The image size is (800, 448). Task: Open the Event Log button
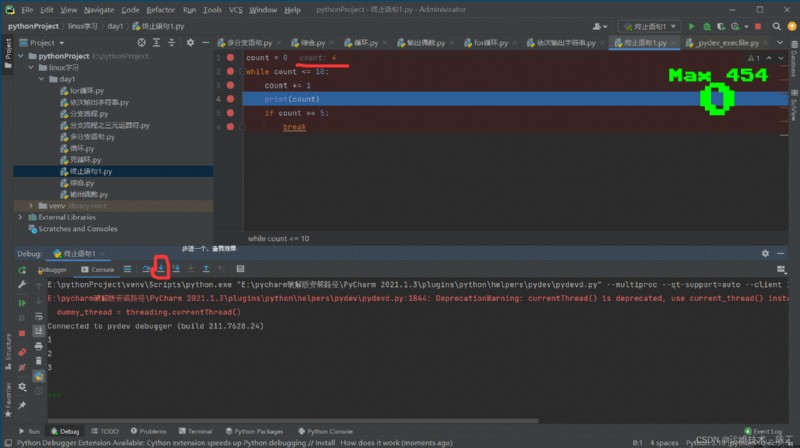click(x=763, y=432)
